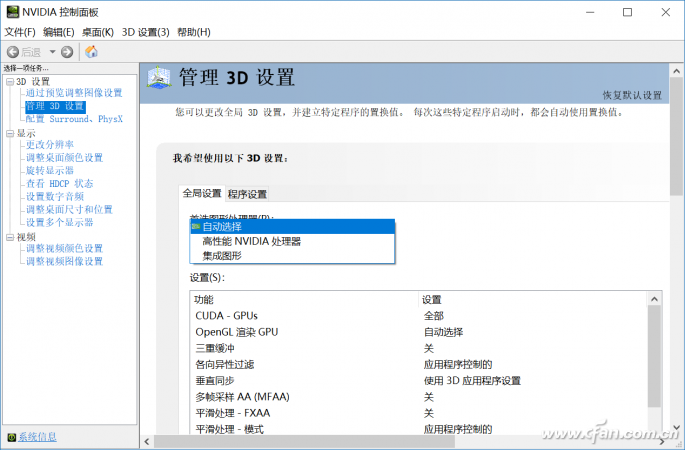Screen dimensions: 685x450
Task: Open the 文件(F) menu
Action: 20,32
